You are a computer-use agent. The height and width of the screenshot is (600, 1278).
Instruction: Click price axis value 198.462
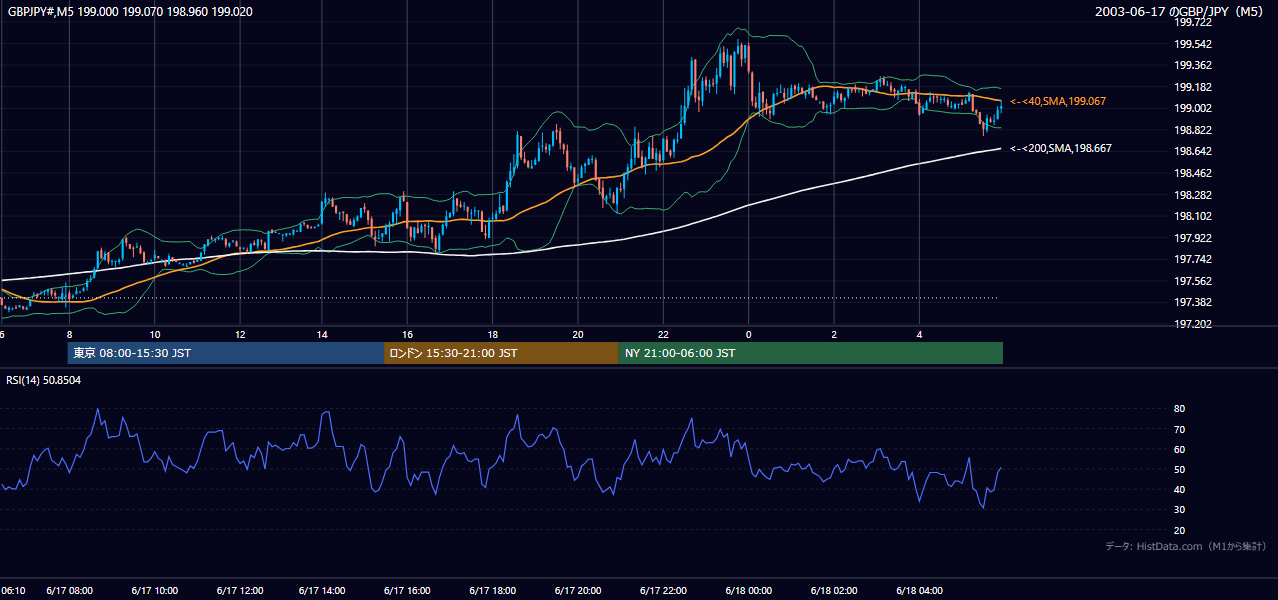click(x=1193, y=173)
